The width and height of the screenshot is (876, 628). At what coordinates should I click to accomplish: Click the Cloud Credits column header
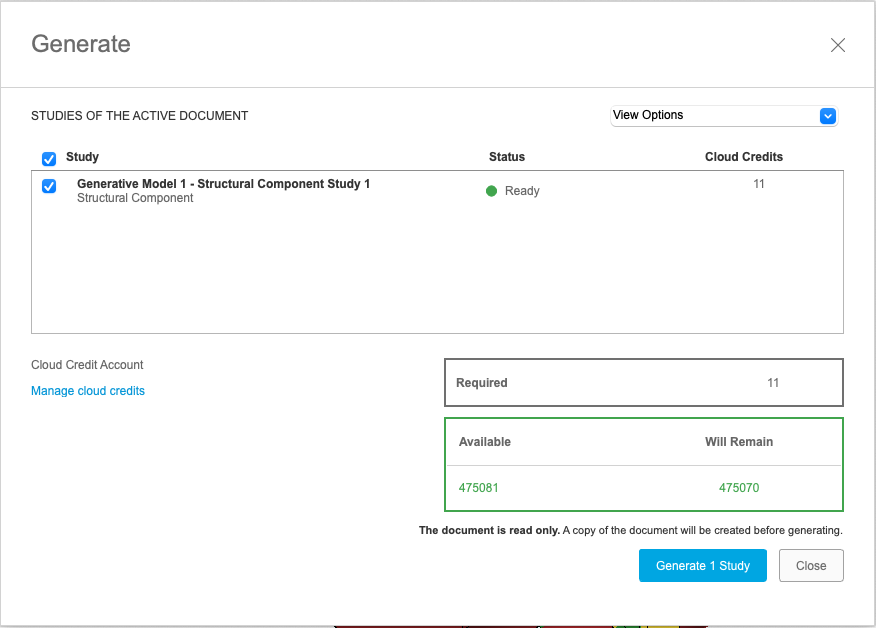743,157
